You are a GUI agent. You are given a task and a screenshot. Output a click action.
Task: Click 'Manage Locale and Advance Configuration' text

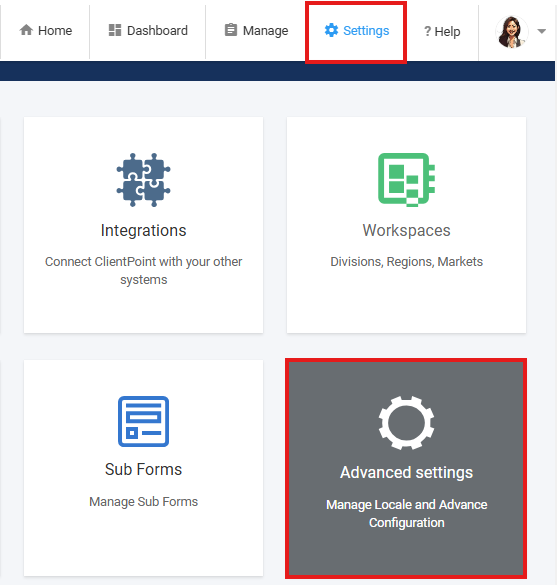tap(407, 513)
